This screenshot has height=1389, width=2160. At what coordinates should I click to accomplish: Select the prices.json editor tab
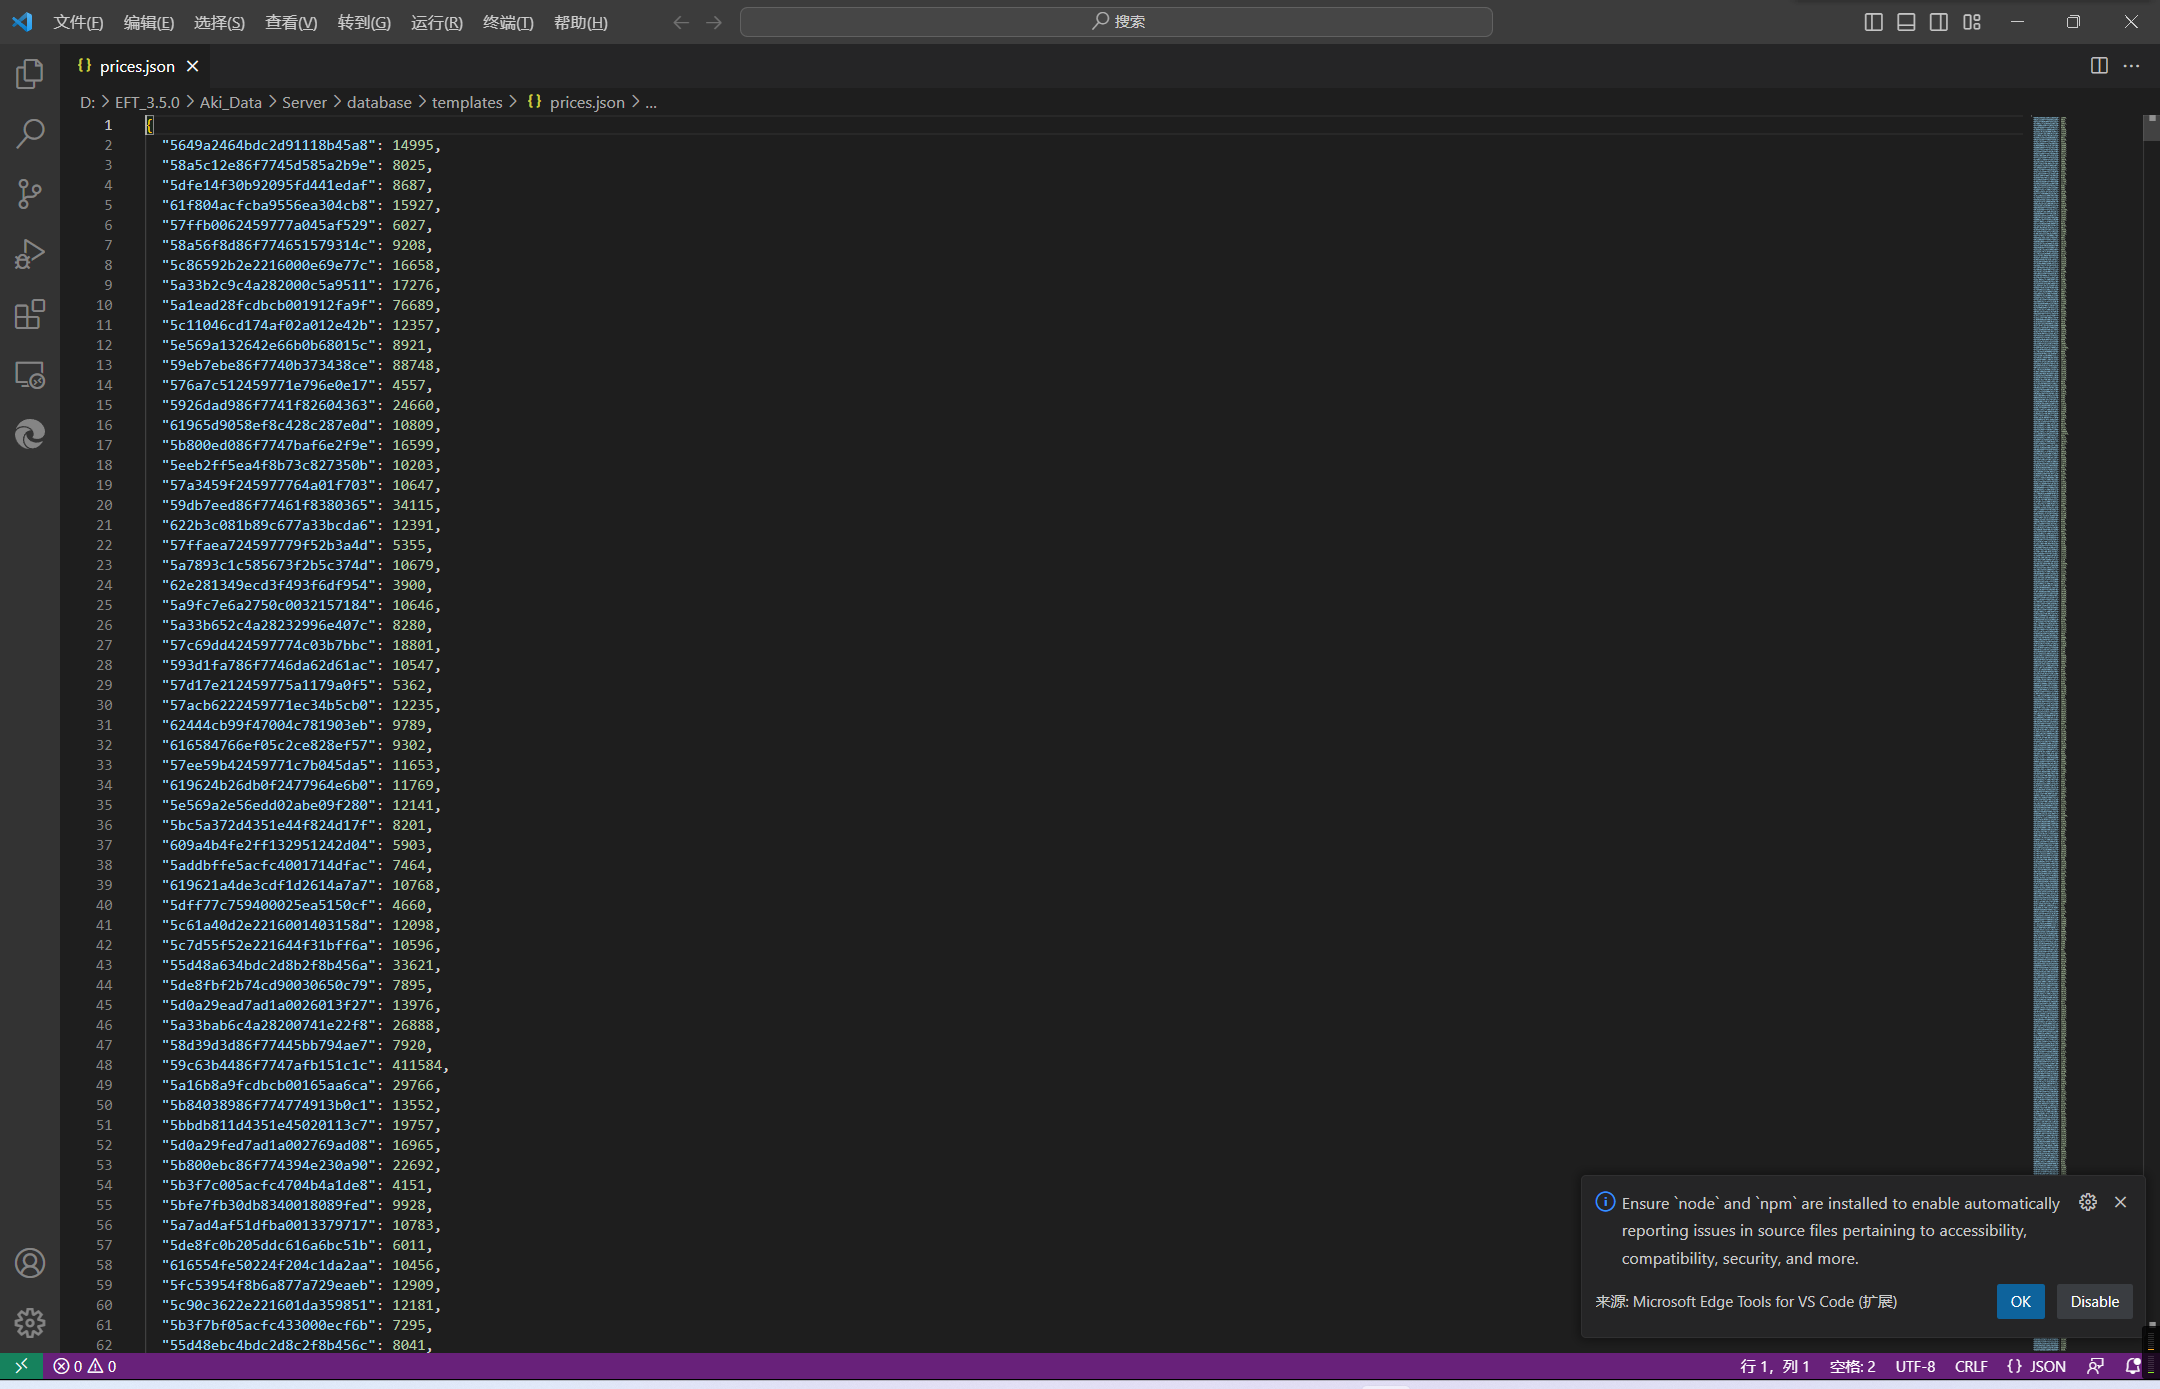(136, 66)
